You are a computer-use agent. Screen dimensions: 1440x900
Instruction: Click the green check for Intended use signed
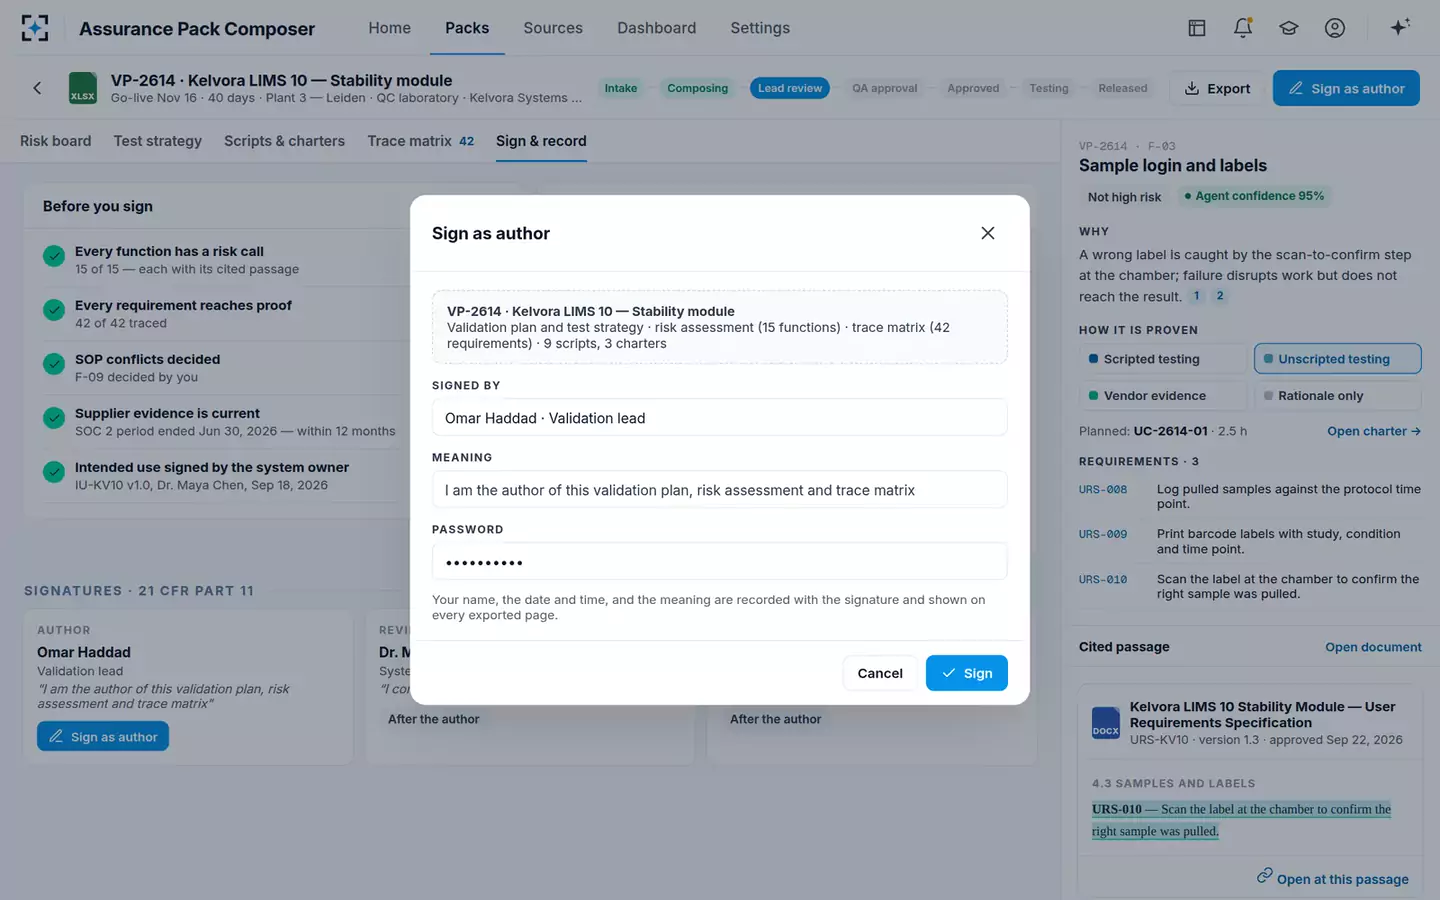tap(54, 472)
